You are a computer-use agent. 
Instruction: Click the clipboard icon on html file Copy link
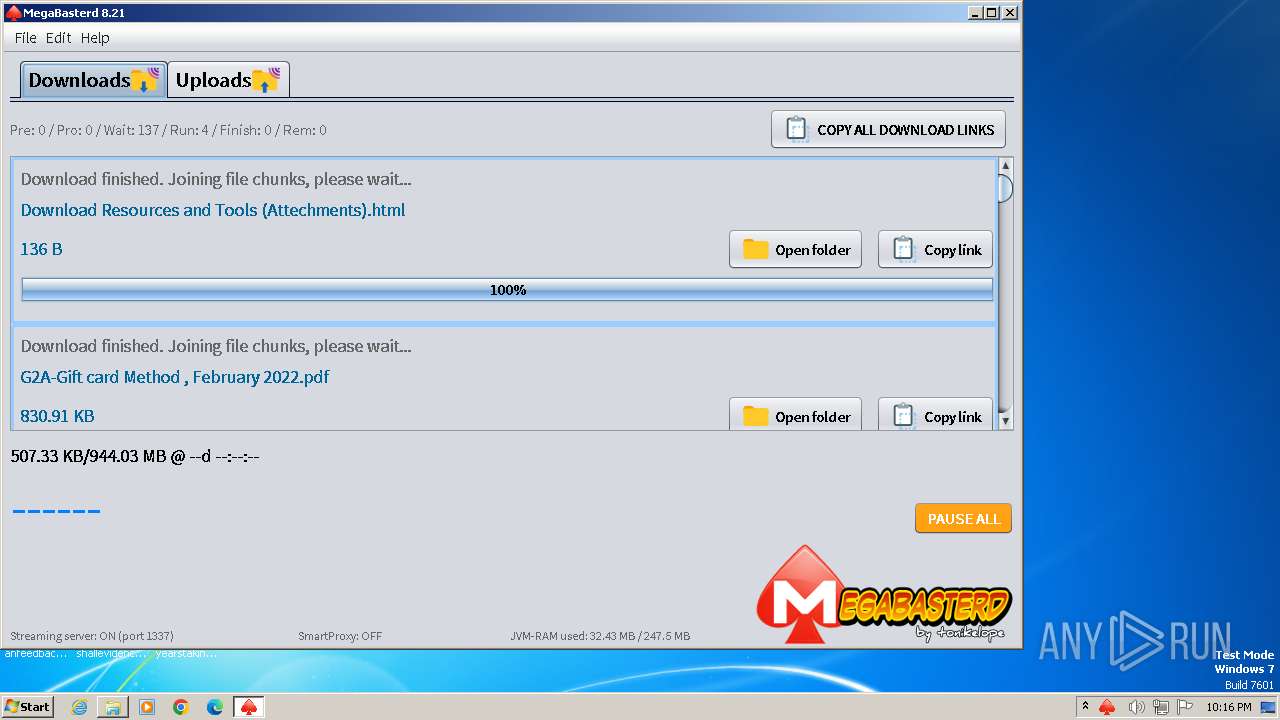pyautogui.click(x=904, y=250)
